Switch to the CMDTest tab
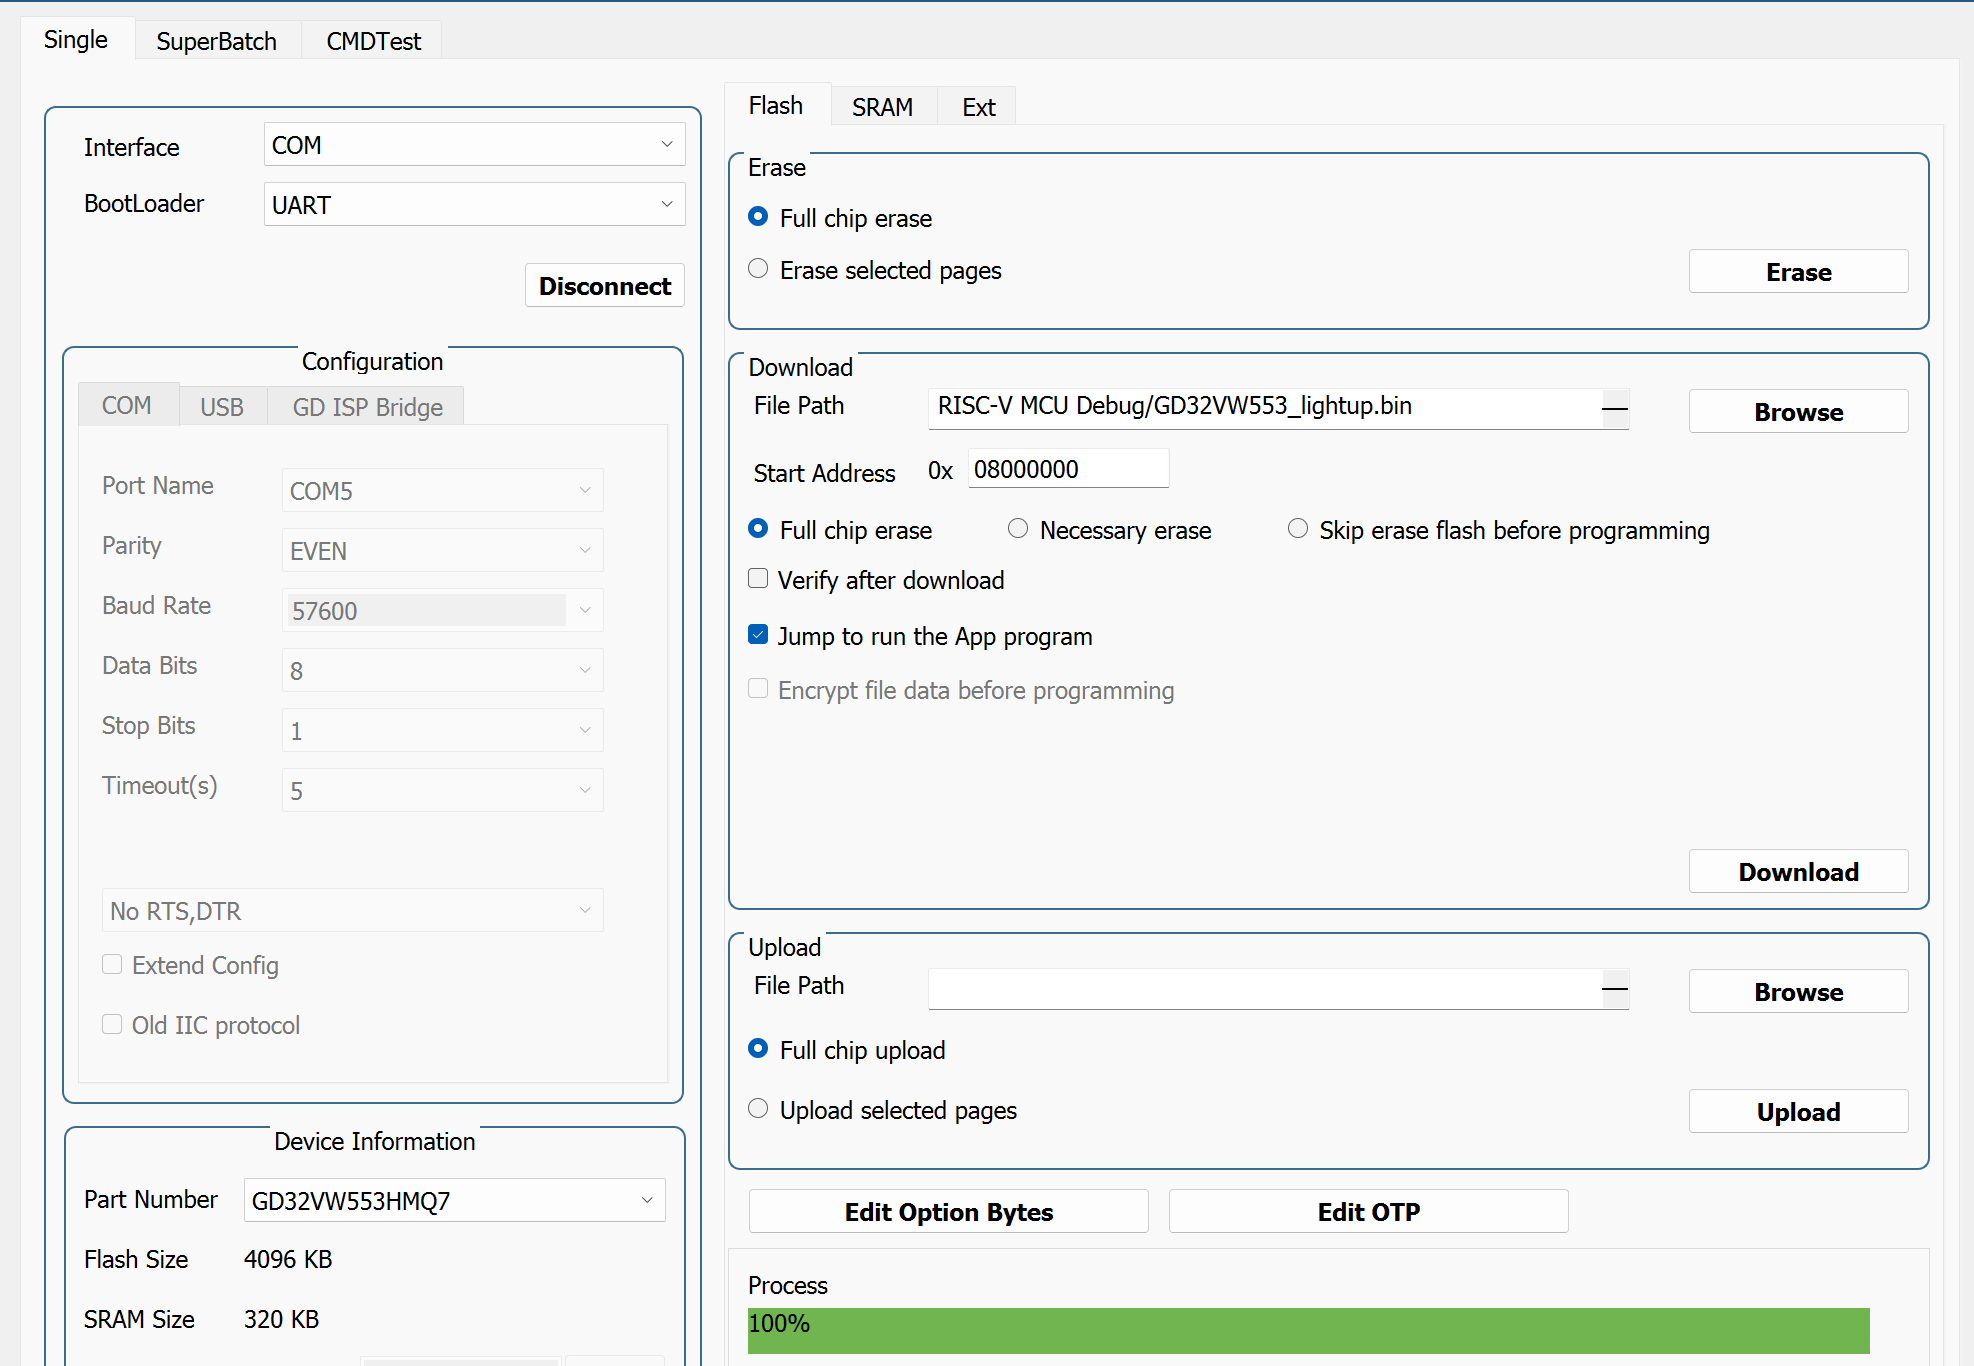 (x=373, y=41)
